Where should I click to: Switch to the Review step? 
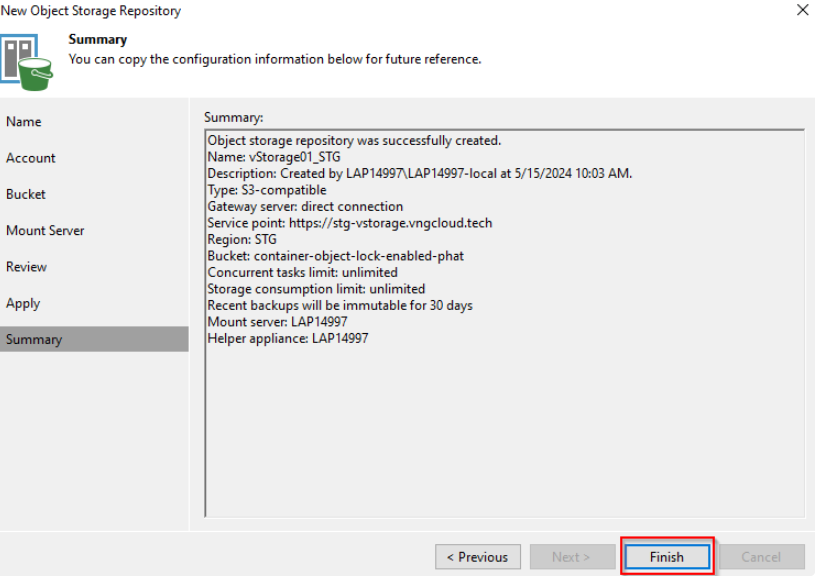27,267
